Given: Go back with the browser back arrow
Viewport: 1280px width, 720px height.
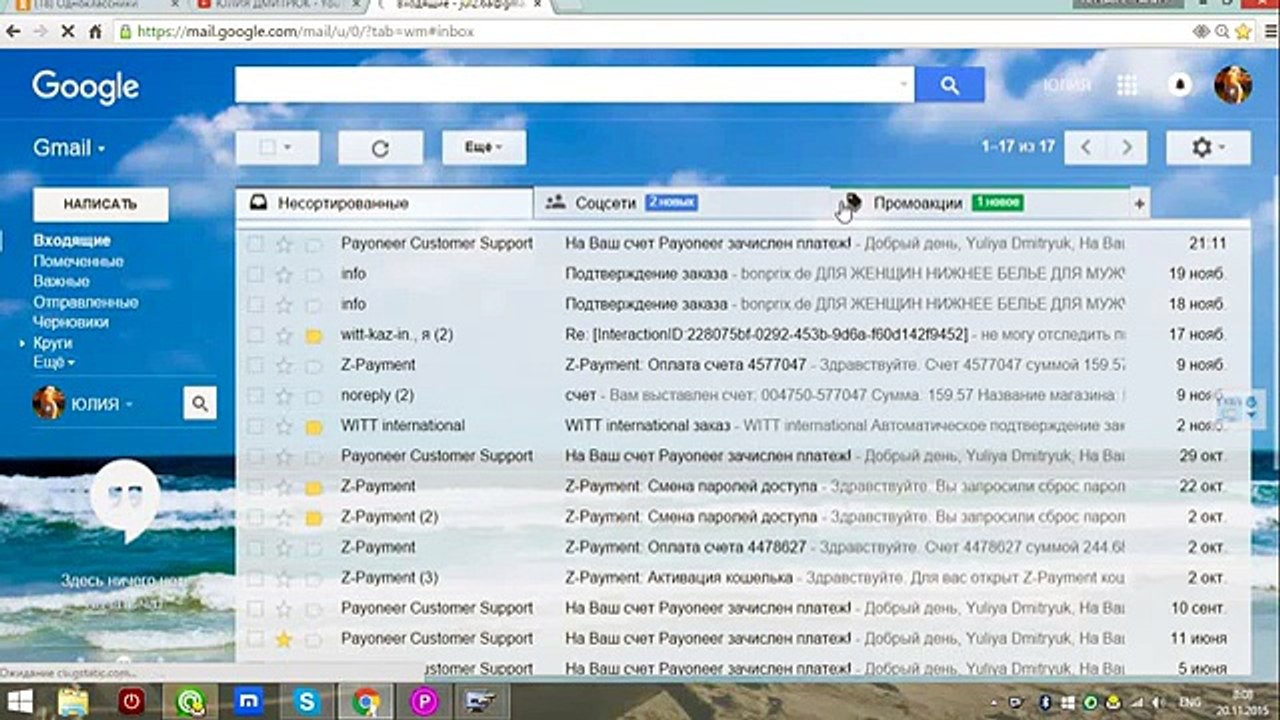Looking at the screenshot, I should (x=13, y=31).
